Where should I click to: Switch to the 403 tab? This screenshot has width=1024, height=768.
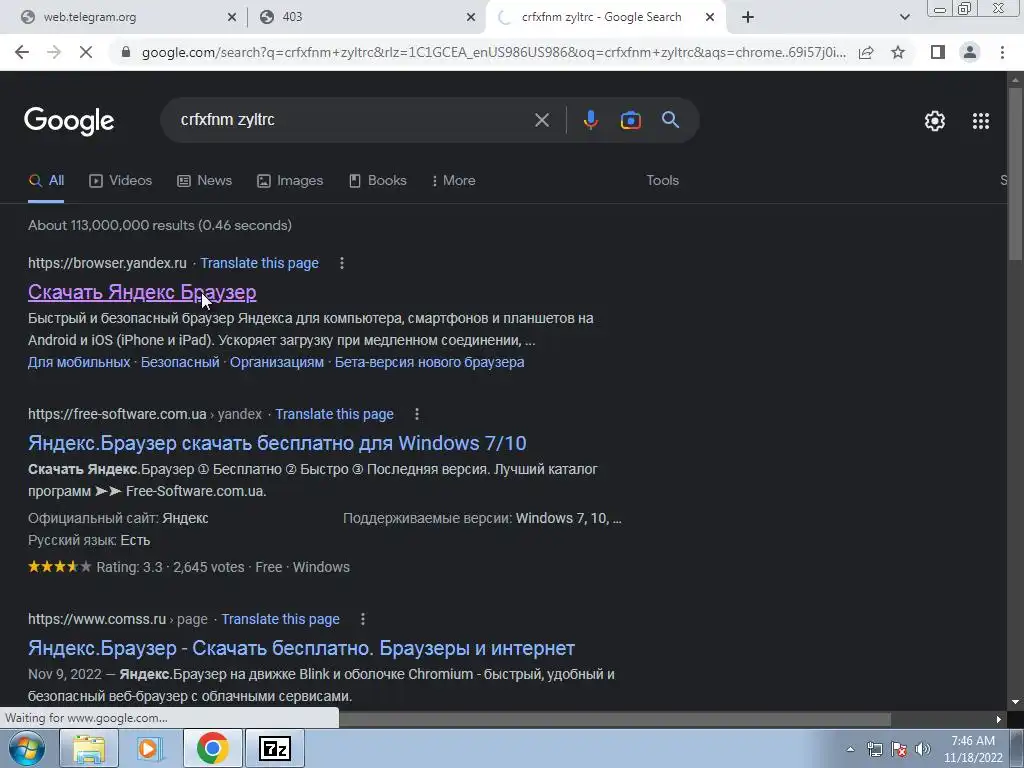pos(366,17)
